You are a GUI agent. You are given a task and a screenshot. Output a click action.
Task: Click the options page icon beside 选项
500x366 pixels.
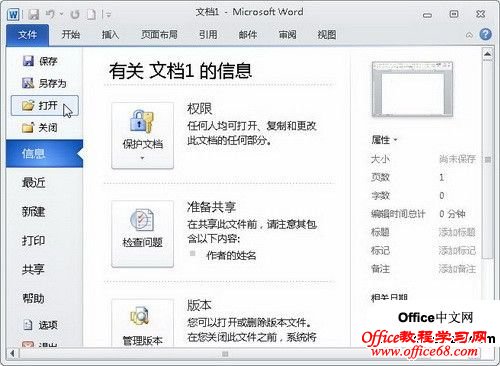(28, 324)
